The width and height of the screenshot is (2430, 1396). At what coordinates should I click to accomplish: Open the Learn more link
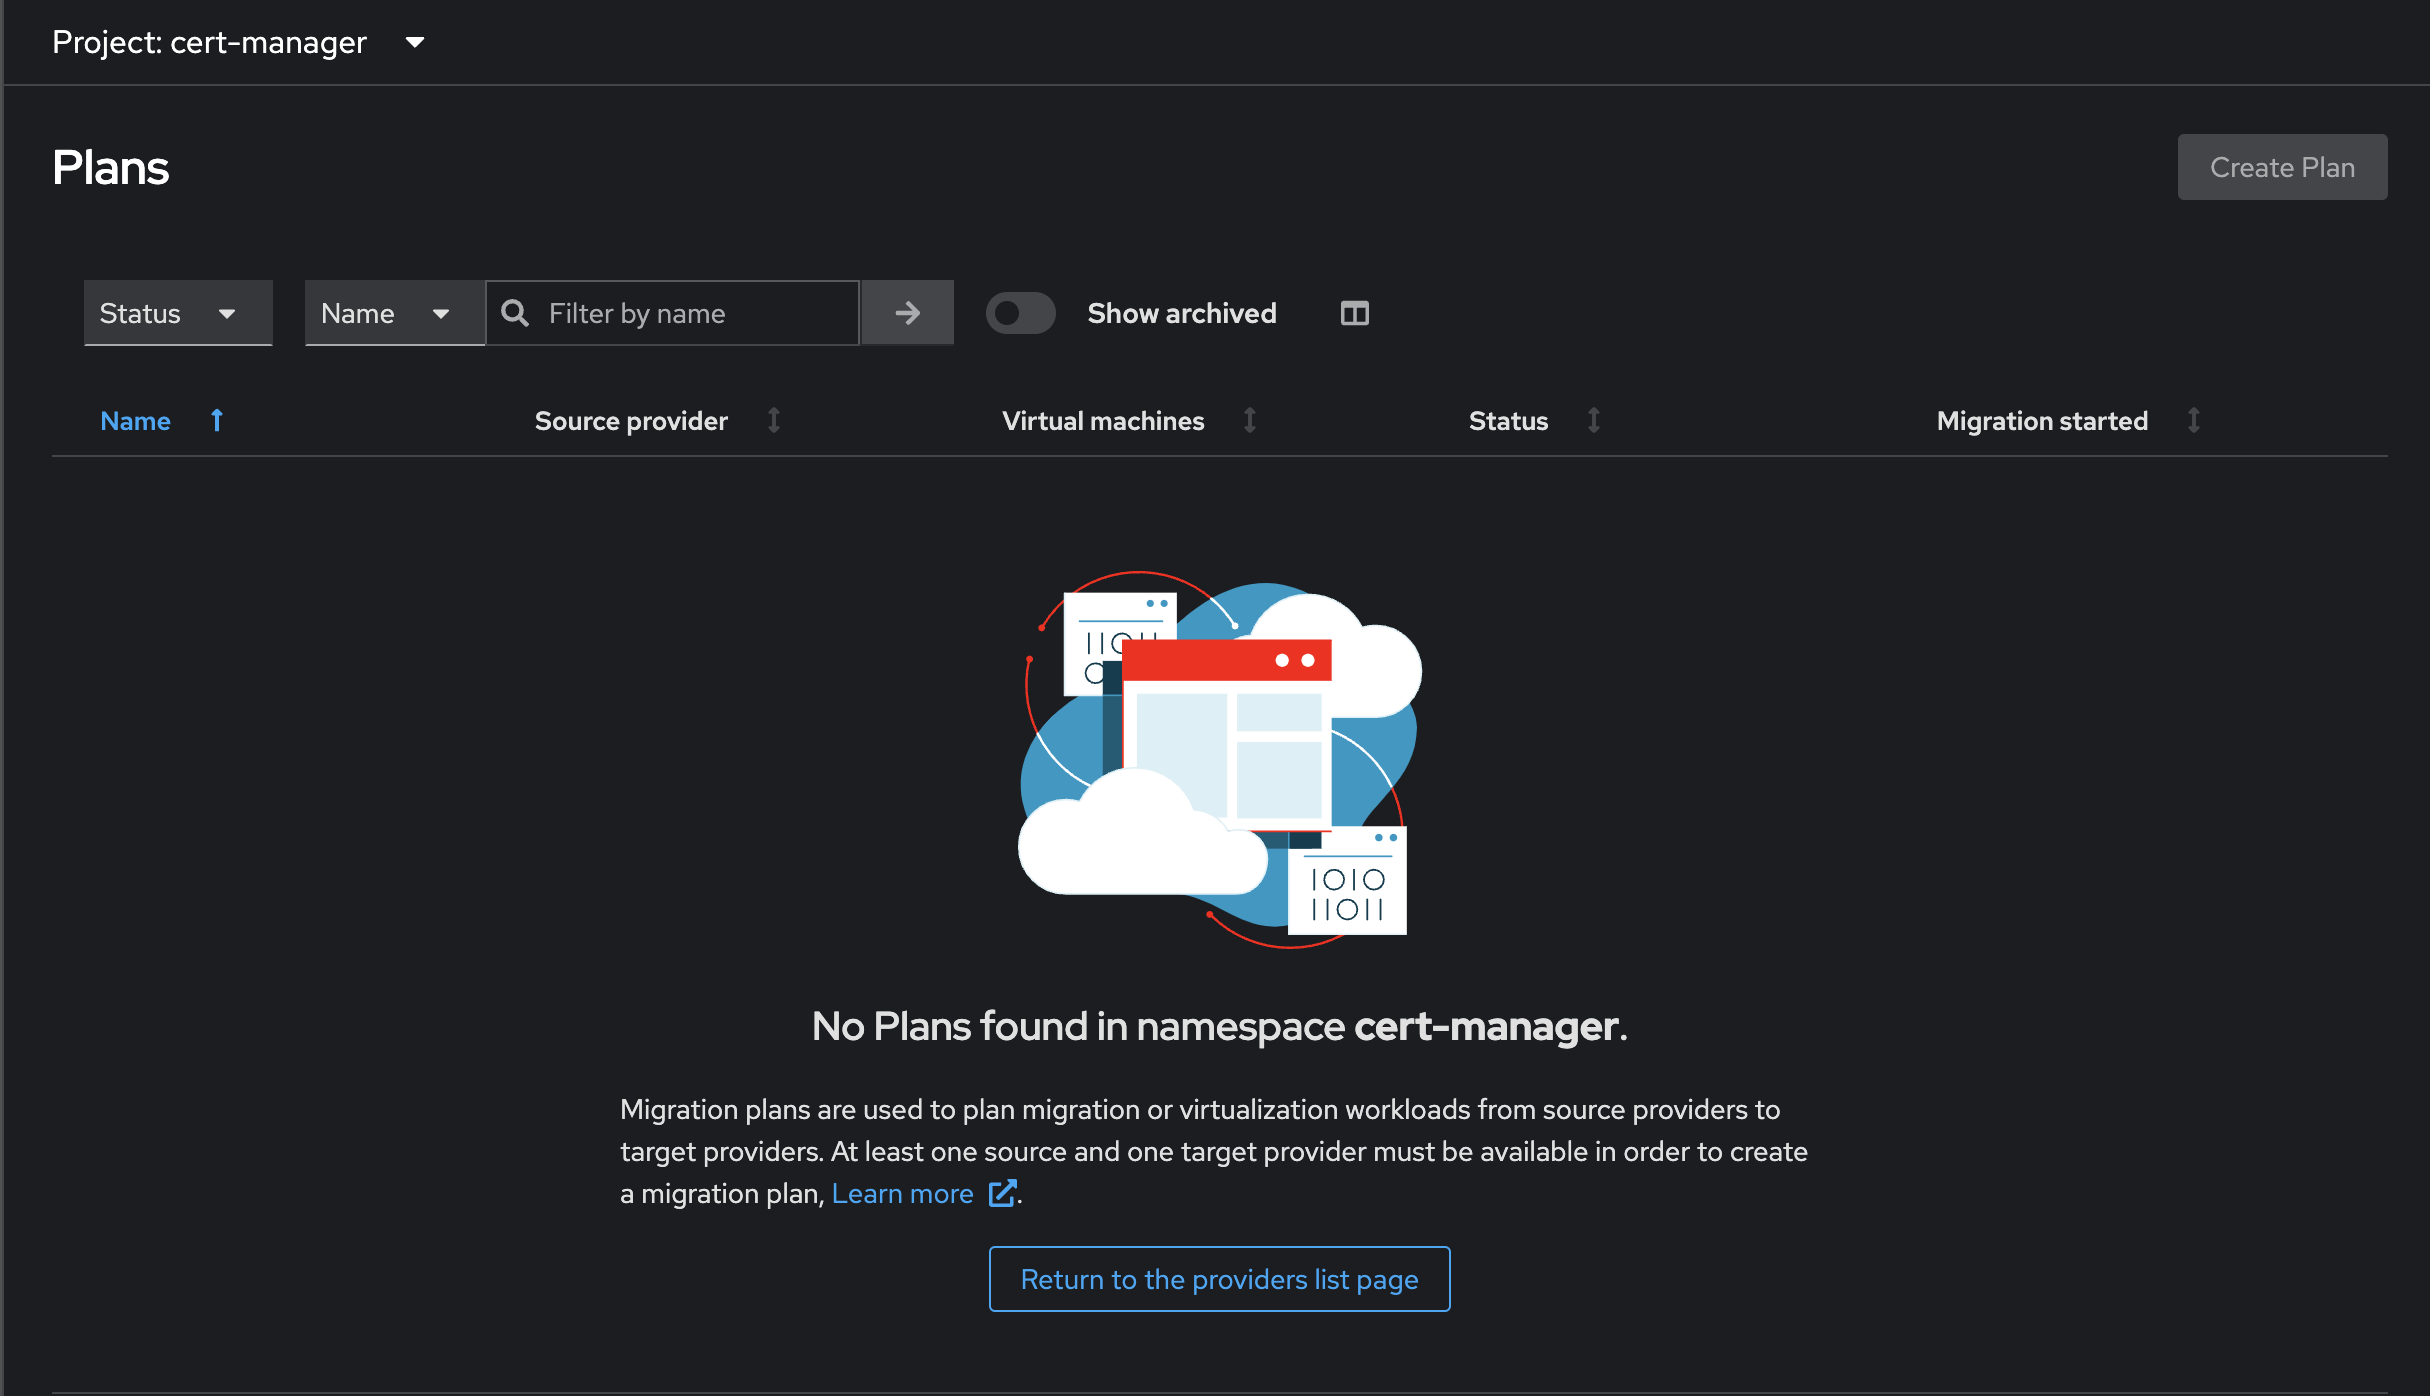[902, 1193]
